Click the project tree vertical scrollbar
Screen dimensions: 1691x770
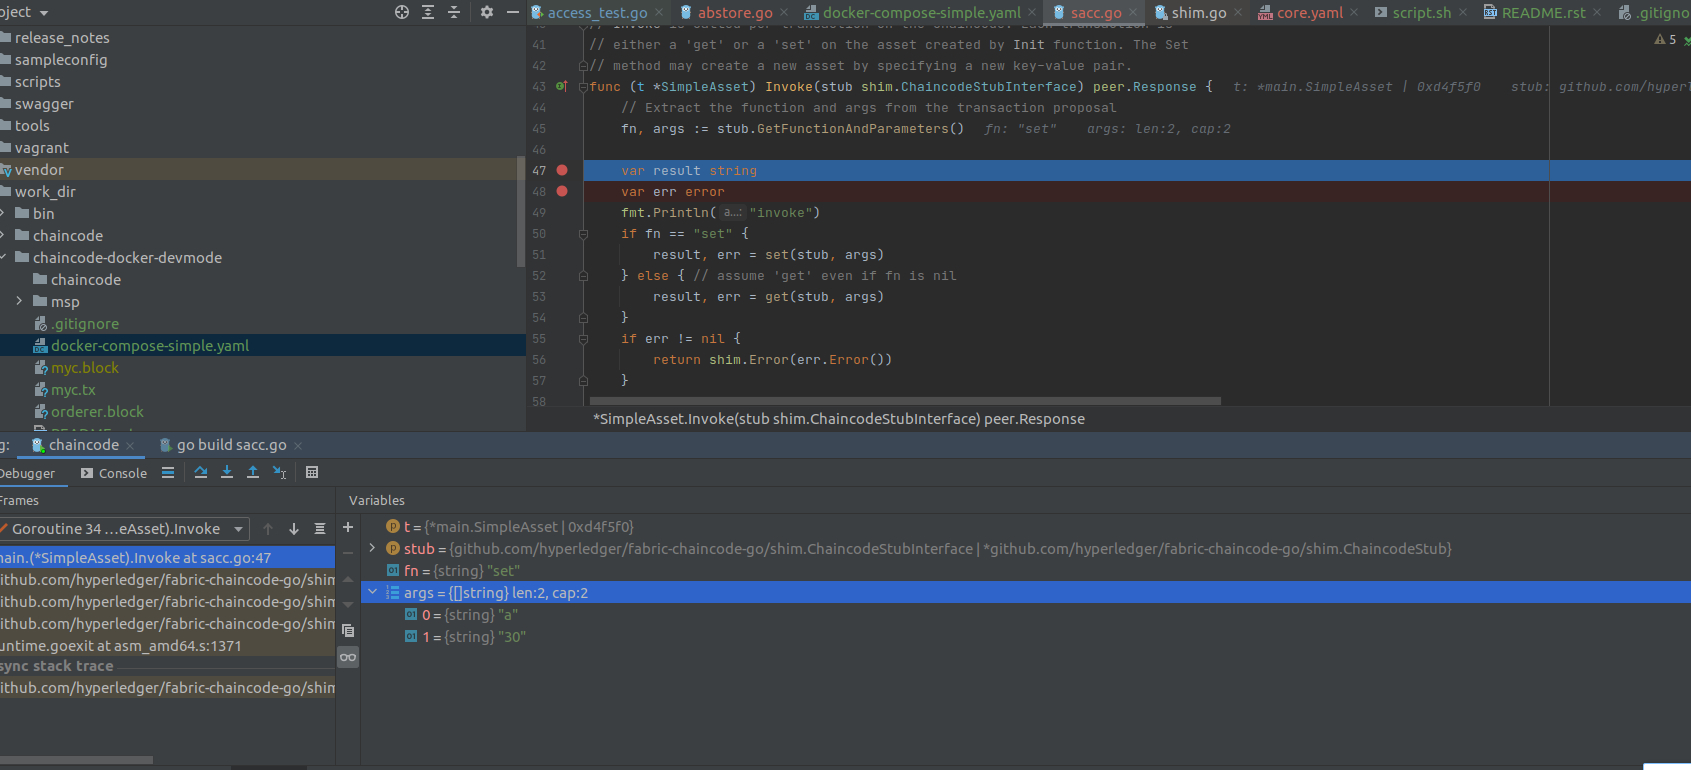coord(520,211)
